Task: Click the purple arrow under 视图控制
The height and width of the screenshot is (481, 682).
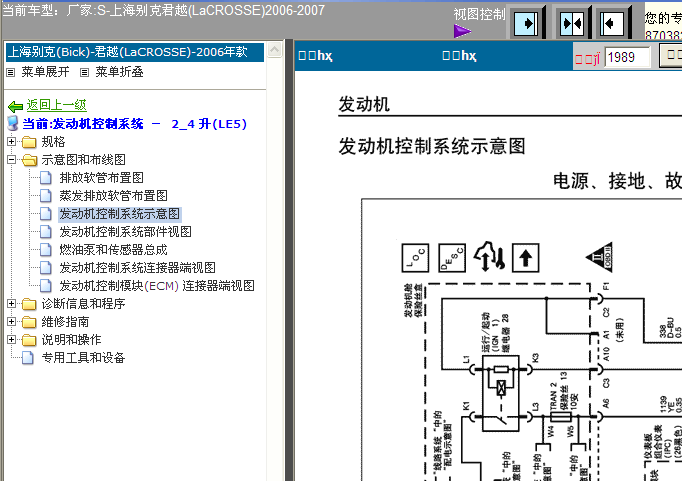Action: pos(462,31)
